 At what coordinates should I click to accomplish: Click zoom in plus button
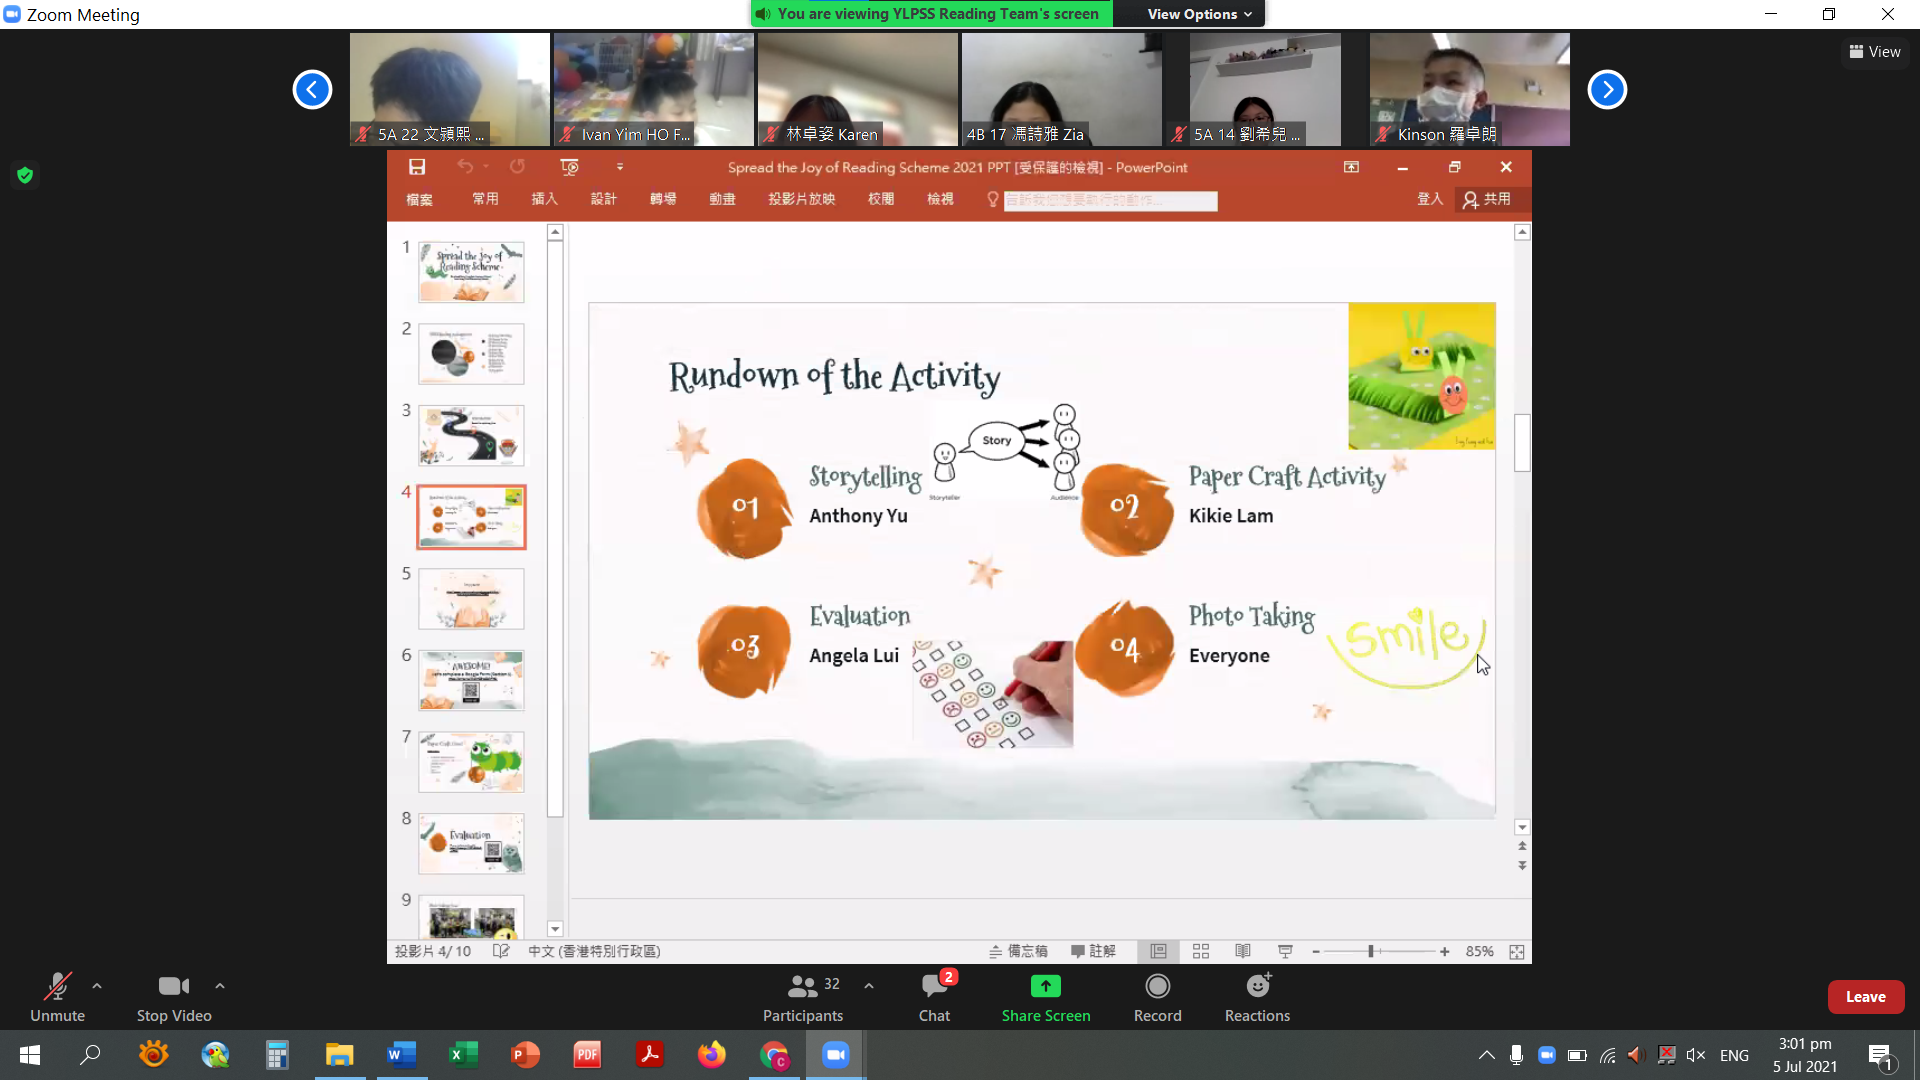pyautogui.click(x=1444, y=952)
